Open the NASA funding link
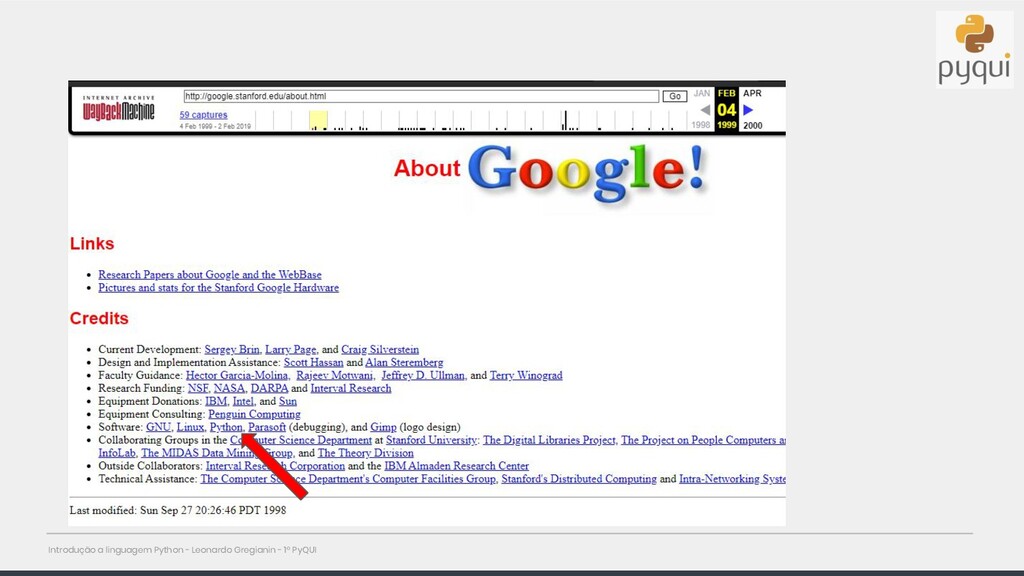This screenshot has width=1024, height=576. click(x=229, y=389)
